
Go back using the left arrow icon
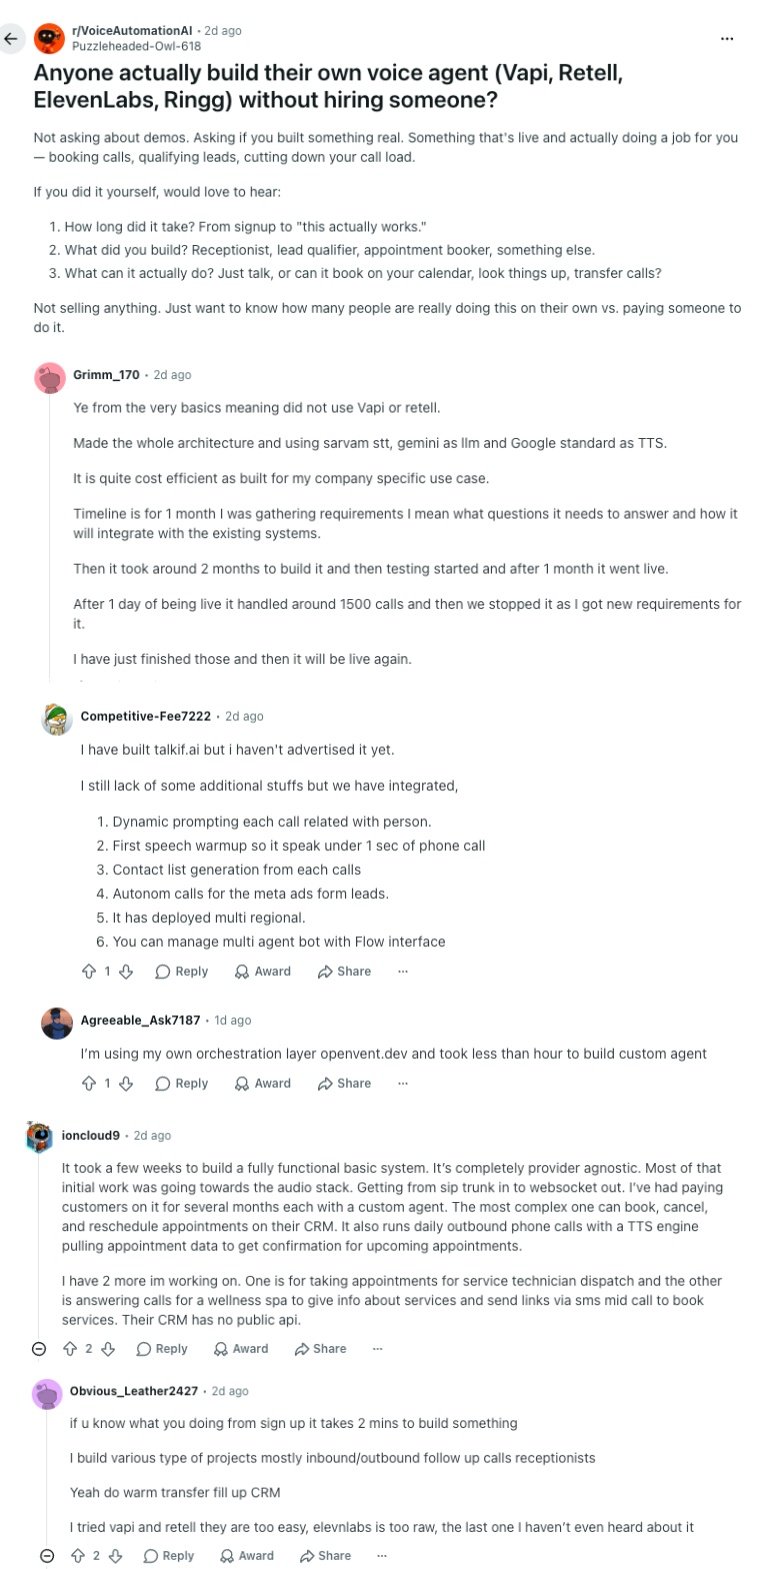click(11, 39)
